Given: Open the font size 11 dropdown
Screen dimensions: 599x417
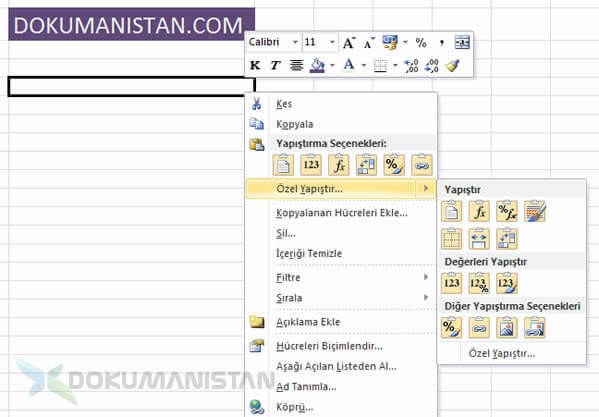Looking at the screenshot, I should click(x=332, y=42).
